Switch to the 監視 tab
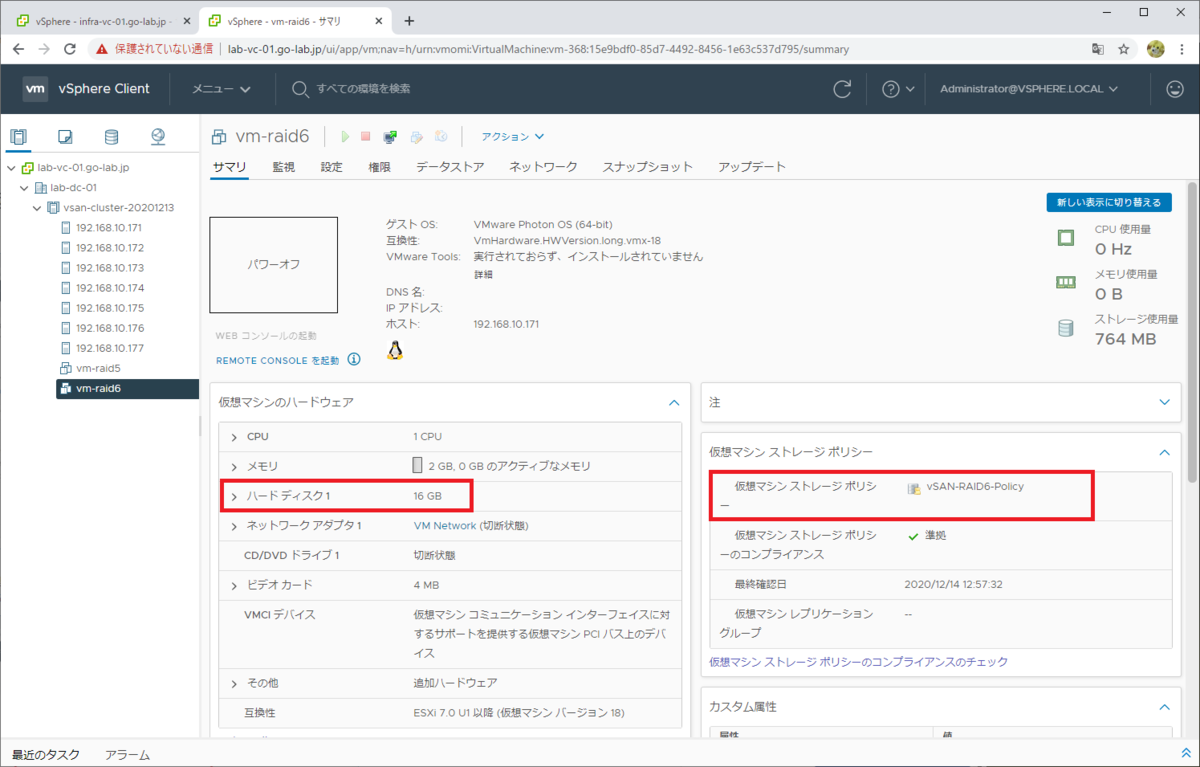The width and height of the screenshot is (1200, 767). pyautogui.click(x=284, y=167)
